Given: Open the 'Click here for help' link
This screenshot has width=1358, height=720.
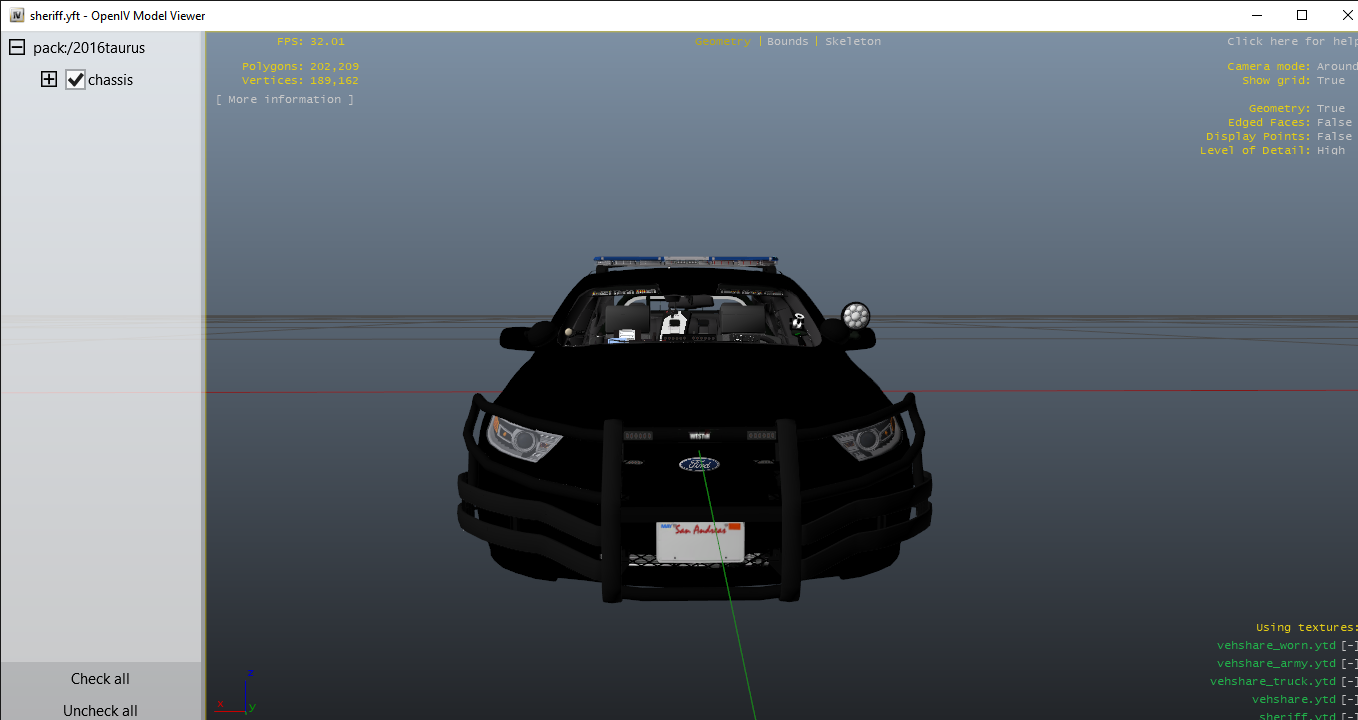Looking at the screenshot, I should [1290, 42].
